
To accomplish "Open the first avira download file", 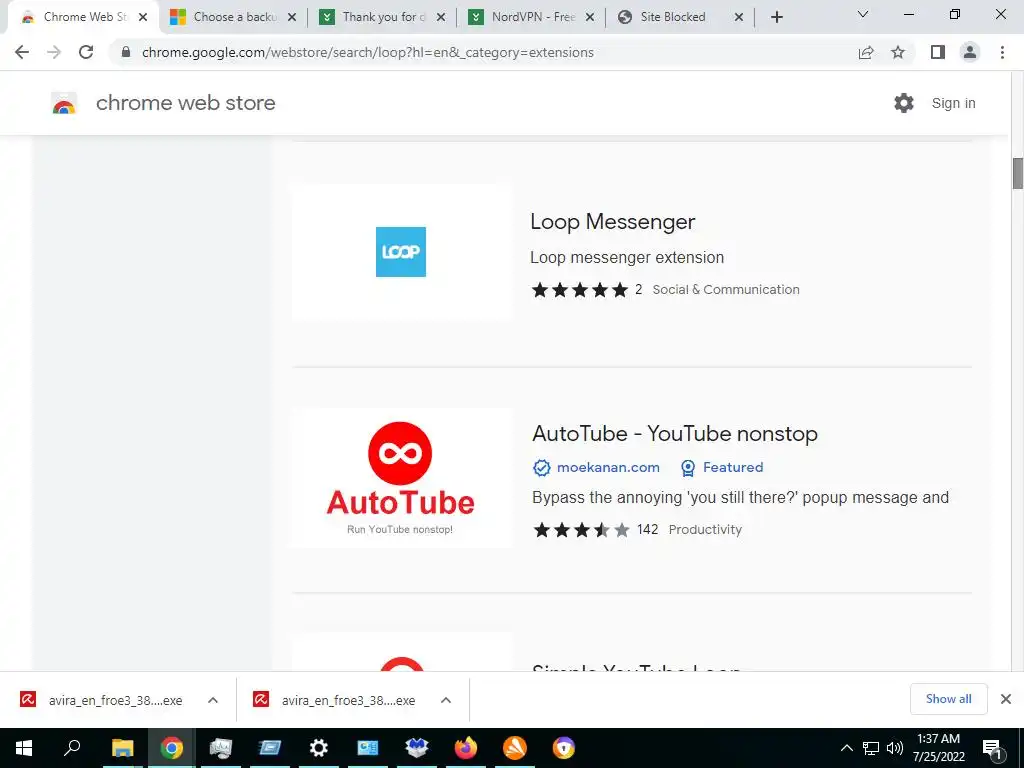I will tap(101, 700).
